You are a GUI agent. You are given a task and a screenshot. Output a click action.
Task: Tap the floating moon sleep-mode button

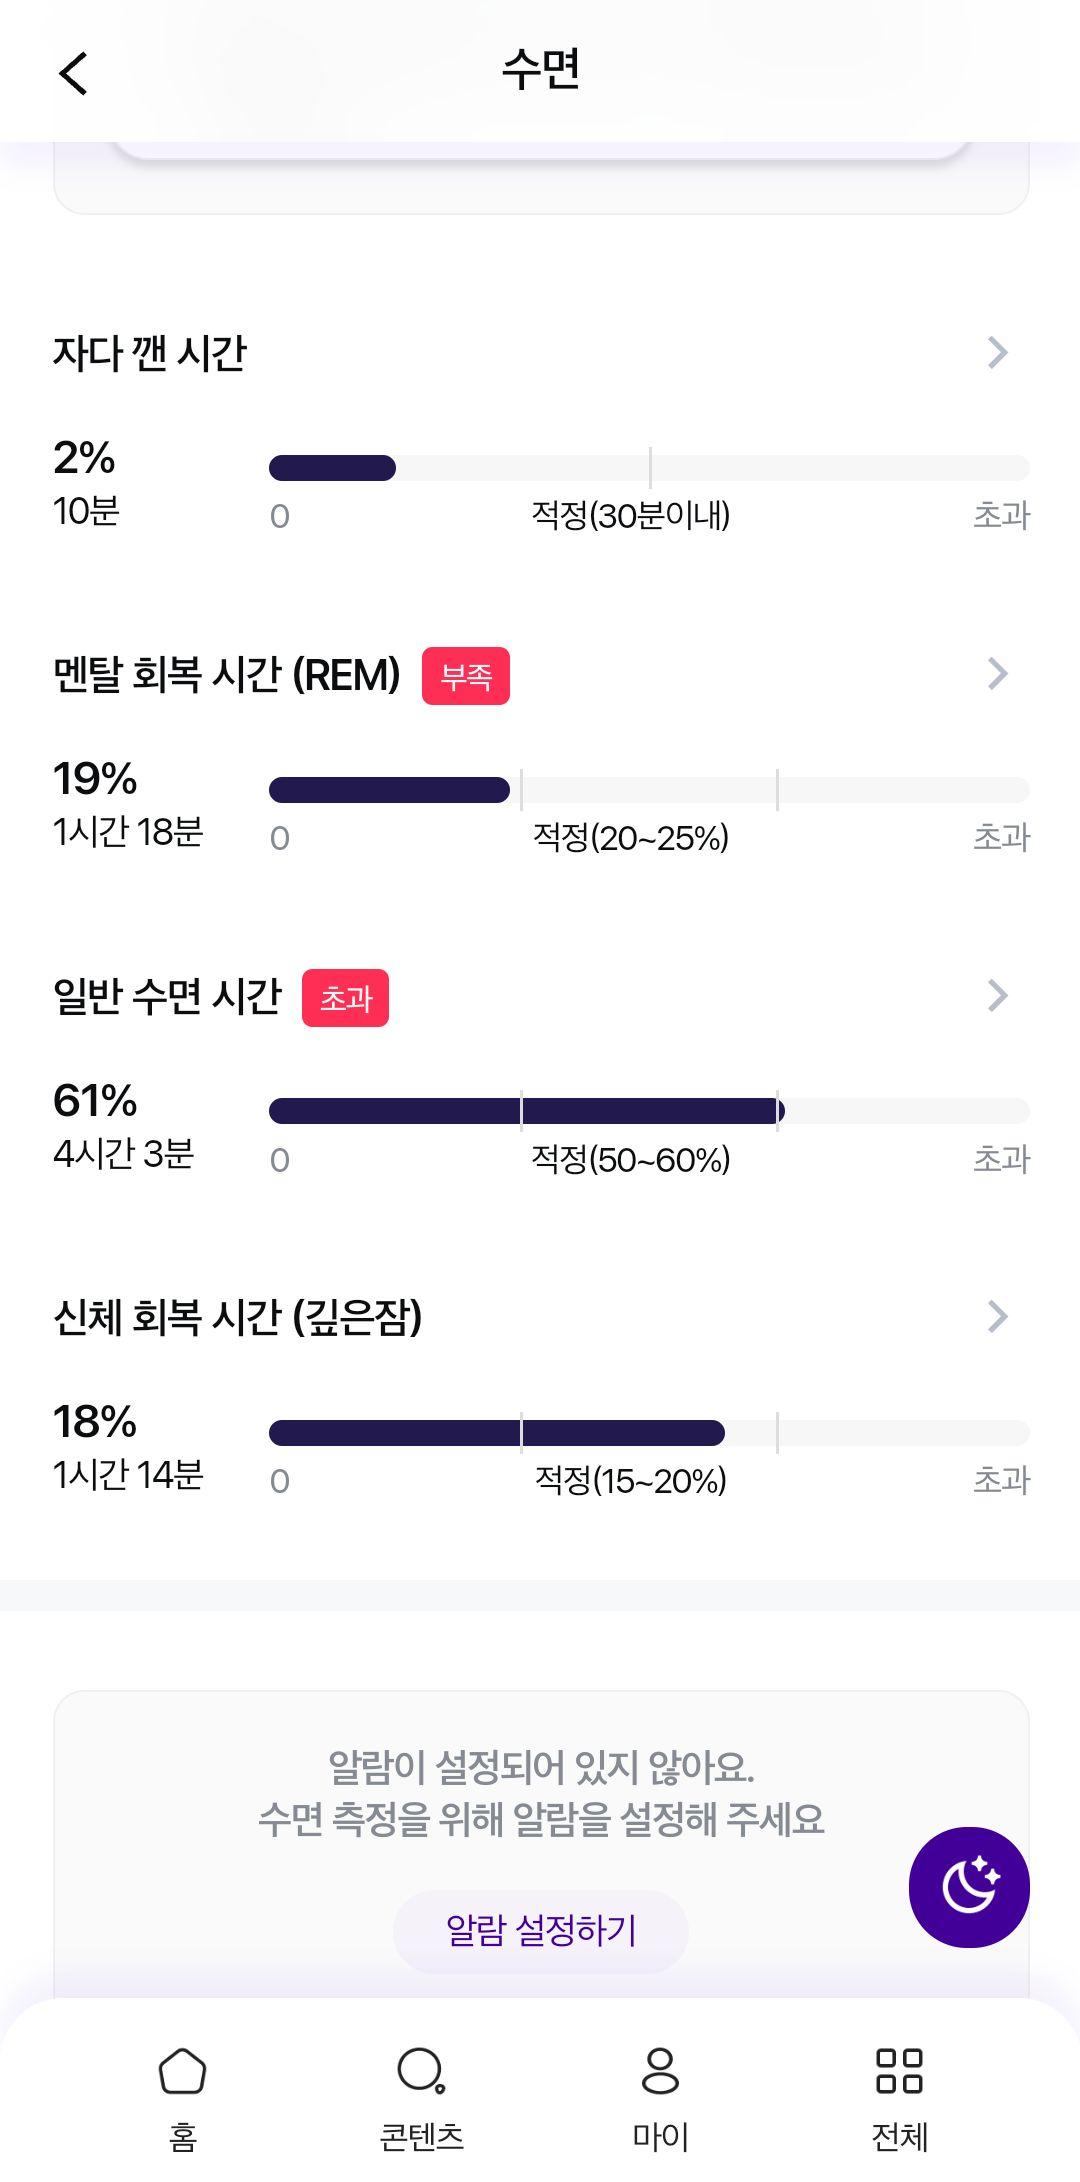coord(969,1887)
